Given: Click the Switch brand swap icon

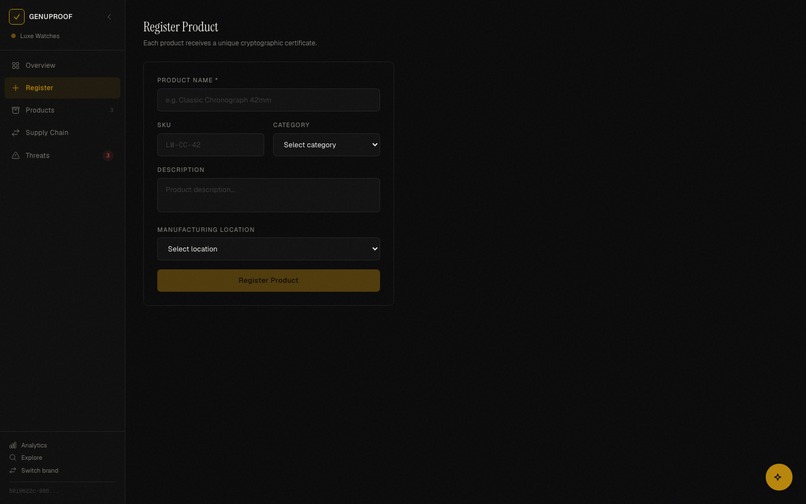Looking at the screenshot, I should [13, 471].
